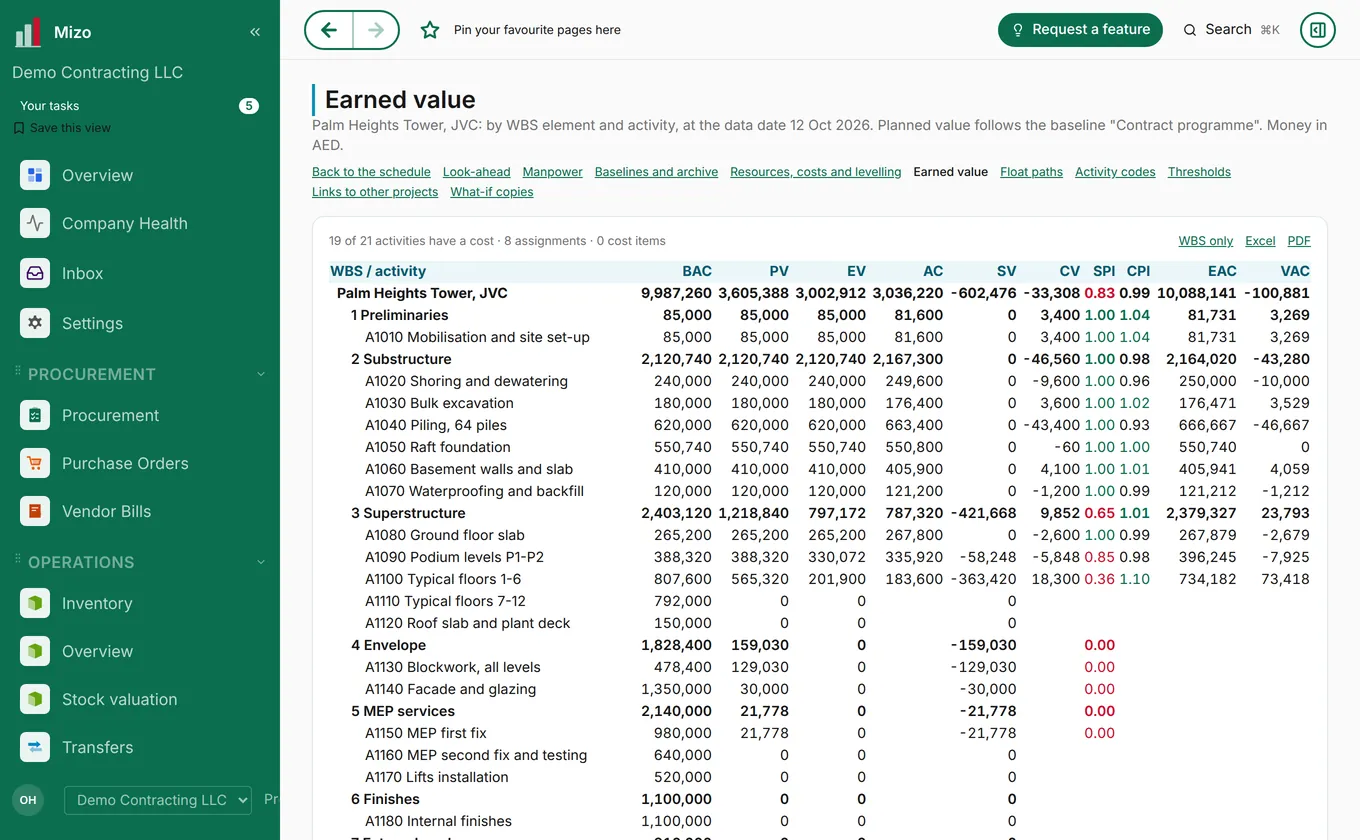The image size is (1360, 840).
Task: Export the table as PDF
Action: click(1299, 241)
